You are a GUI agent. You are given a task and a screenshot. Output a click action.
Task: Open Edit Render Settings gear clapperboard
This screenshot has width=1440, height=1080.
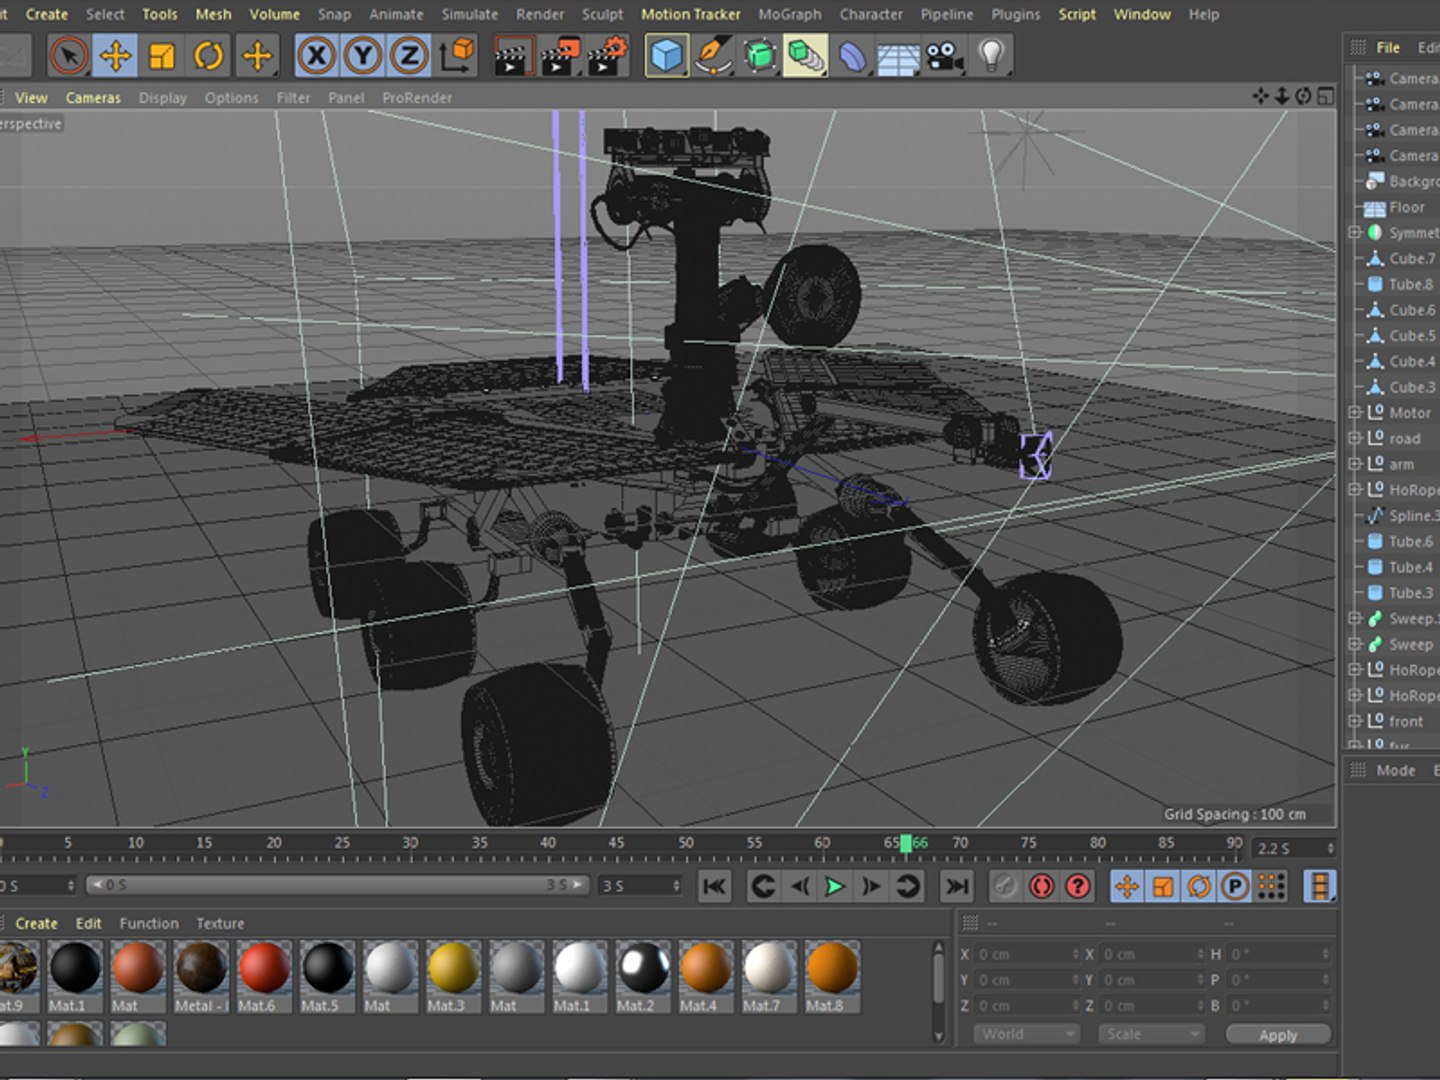click(607, 56)
